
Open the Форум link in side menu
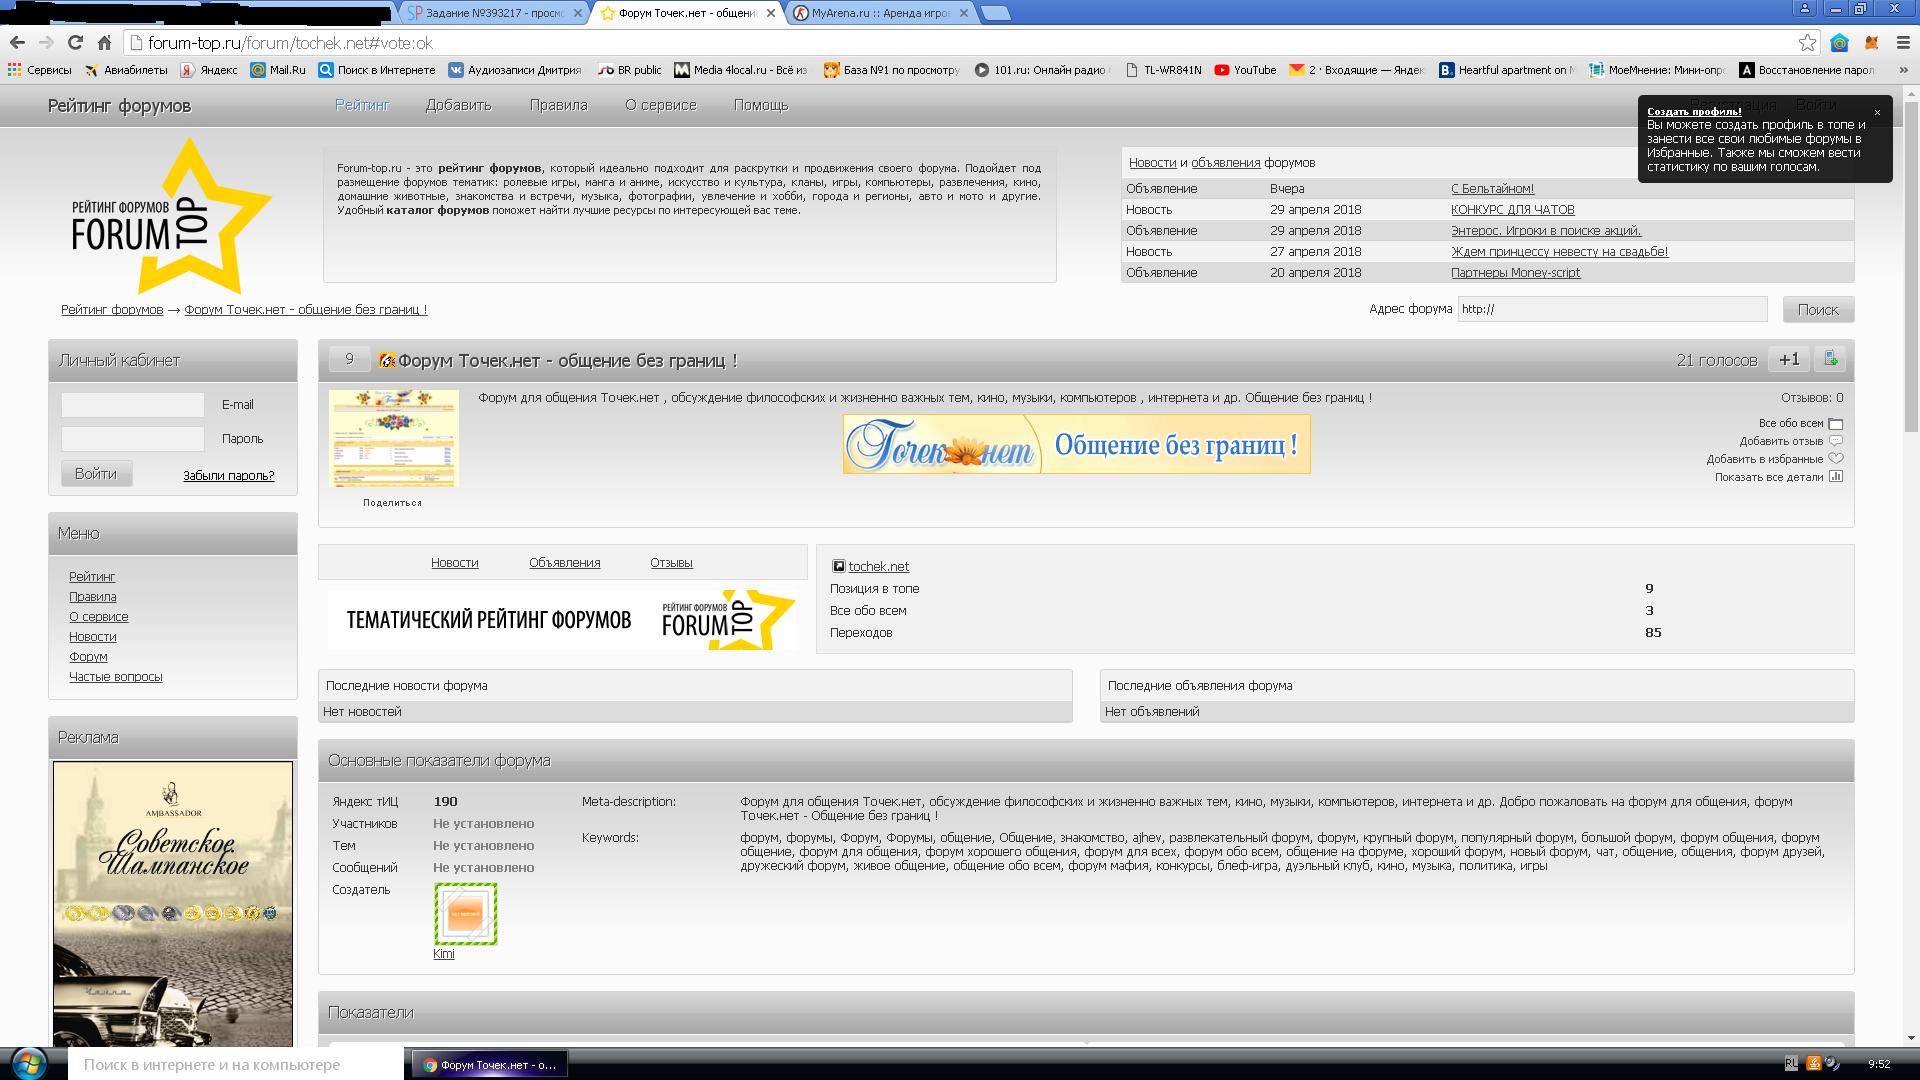tap(88, 657)
